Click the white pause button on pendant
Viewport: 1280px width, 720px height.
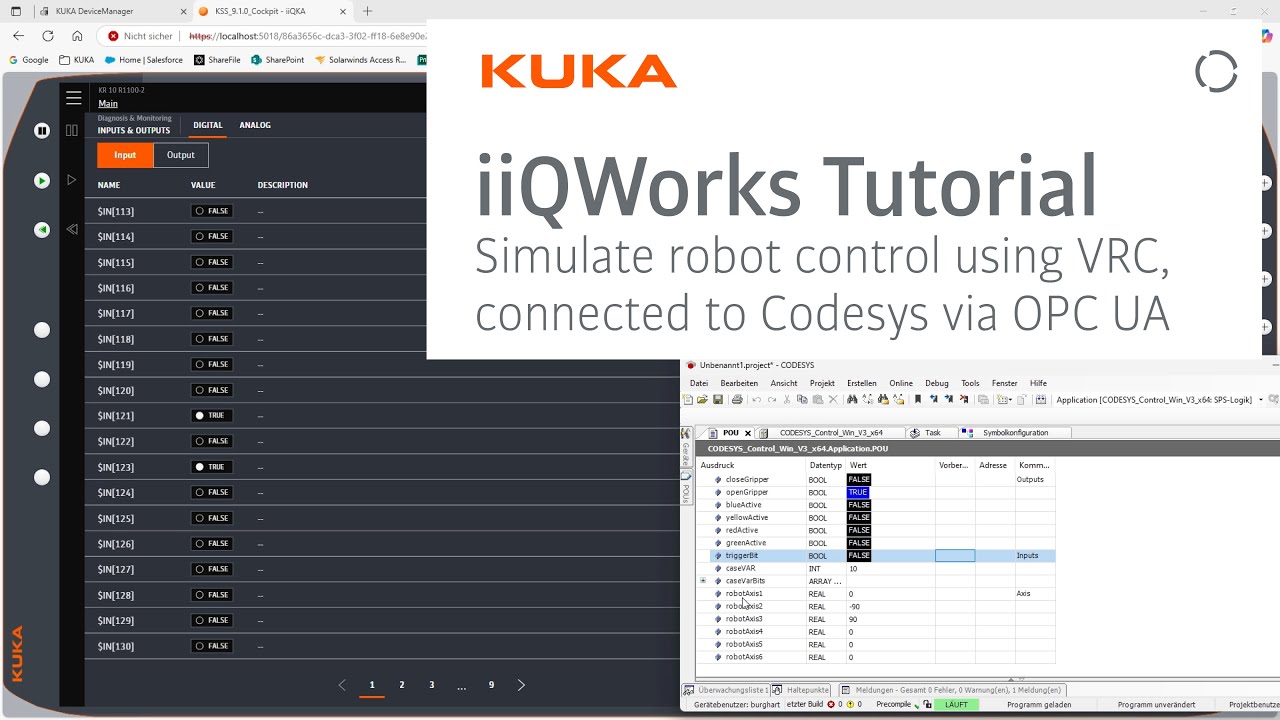(42, 130)
